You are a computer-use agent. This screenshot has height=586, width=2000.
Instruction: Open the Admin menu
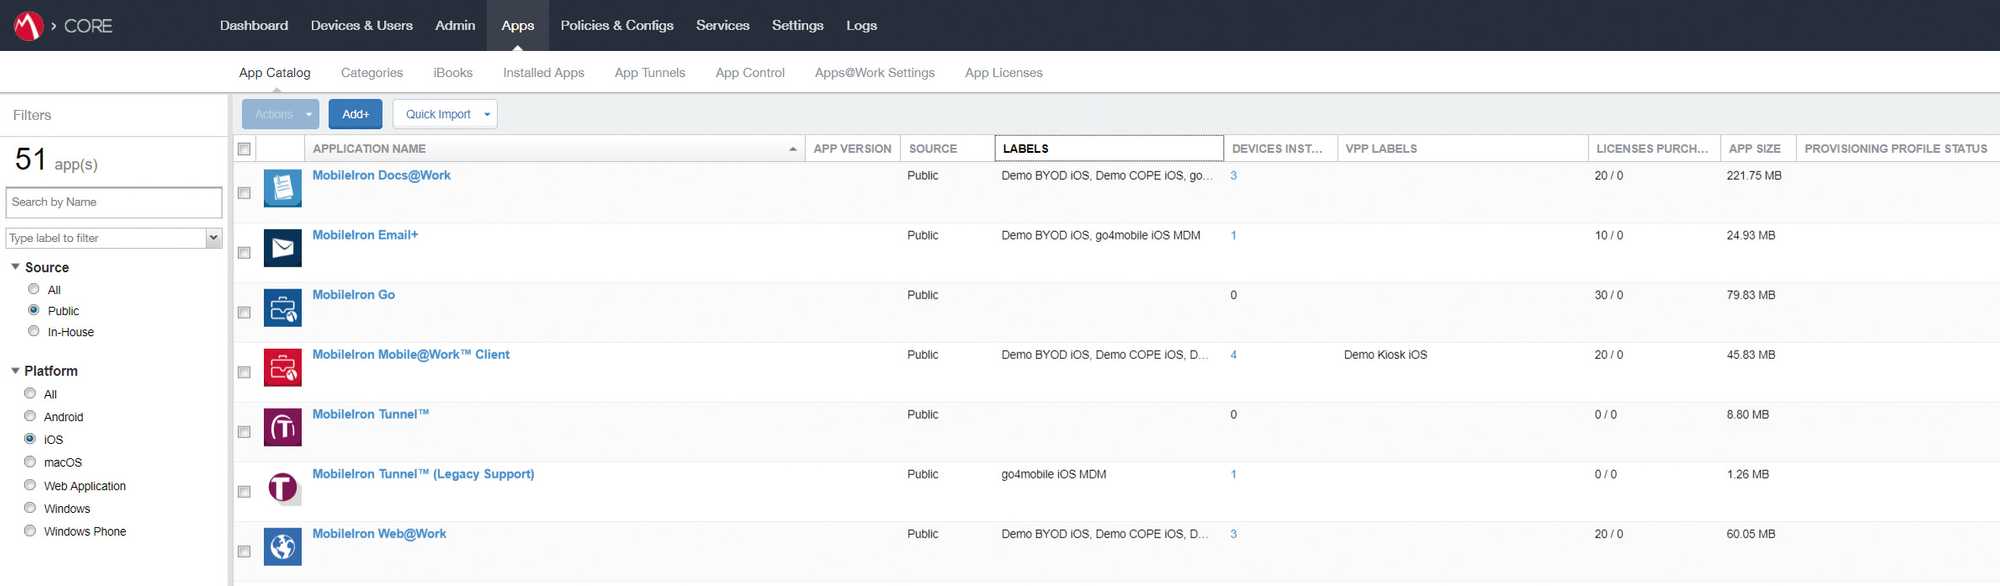[x=455, y=25]
